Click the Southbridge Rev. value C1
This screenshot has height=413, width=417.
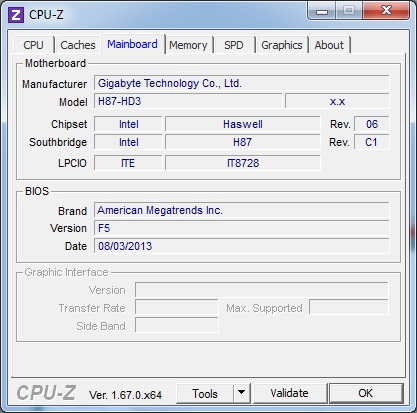click(x=372, y=142)
